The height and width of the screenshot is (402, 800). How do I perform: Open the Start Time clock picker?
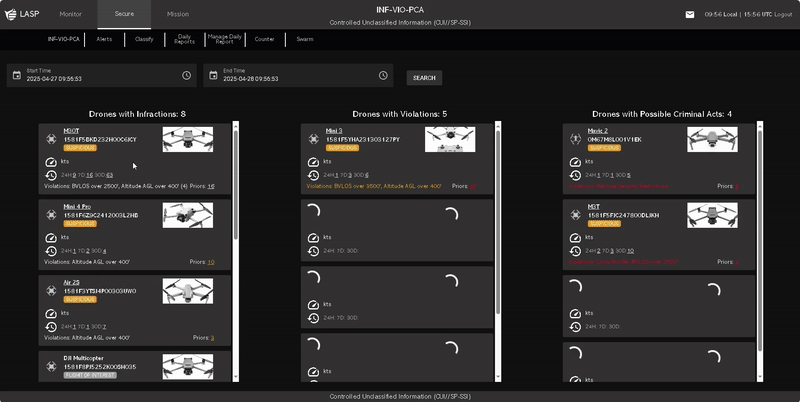pyautogui.click(x=186, y=76)
